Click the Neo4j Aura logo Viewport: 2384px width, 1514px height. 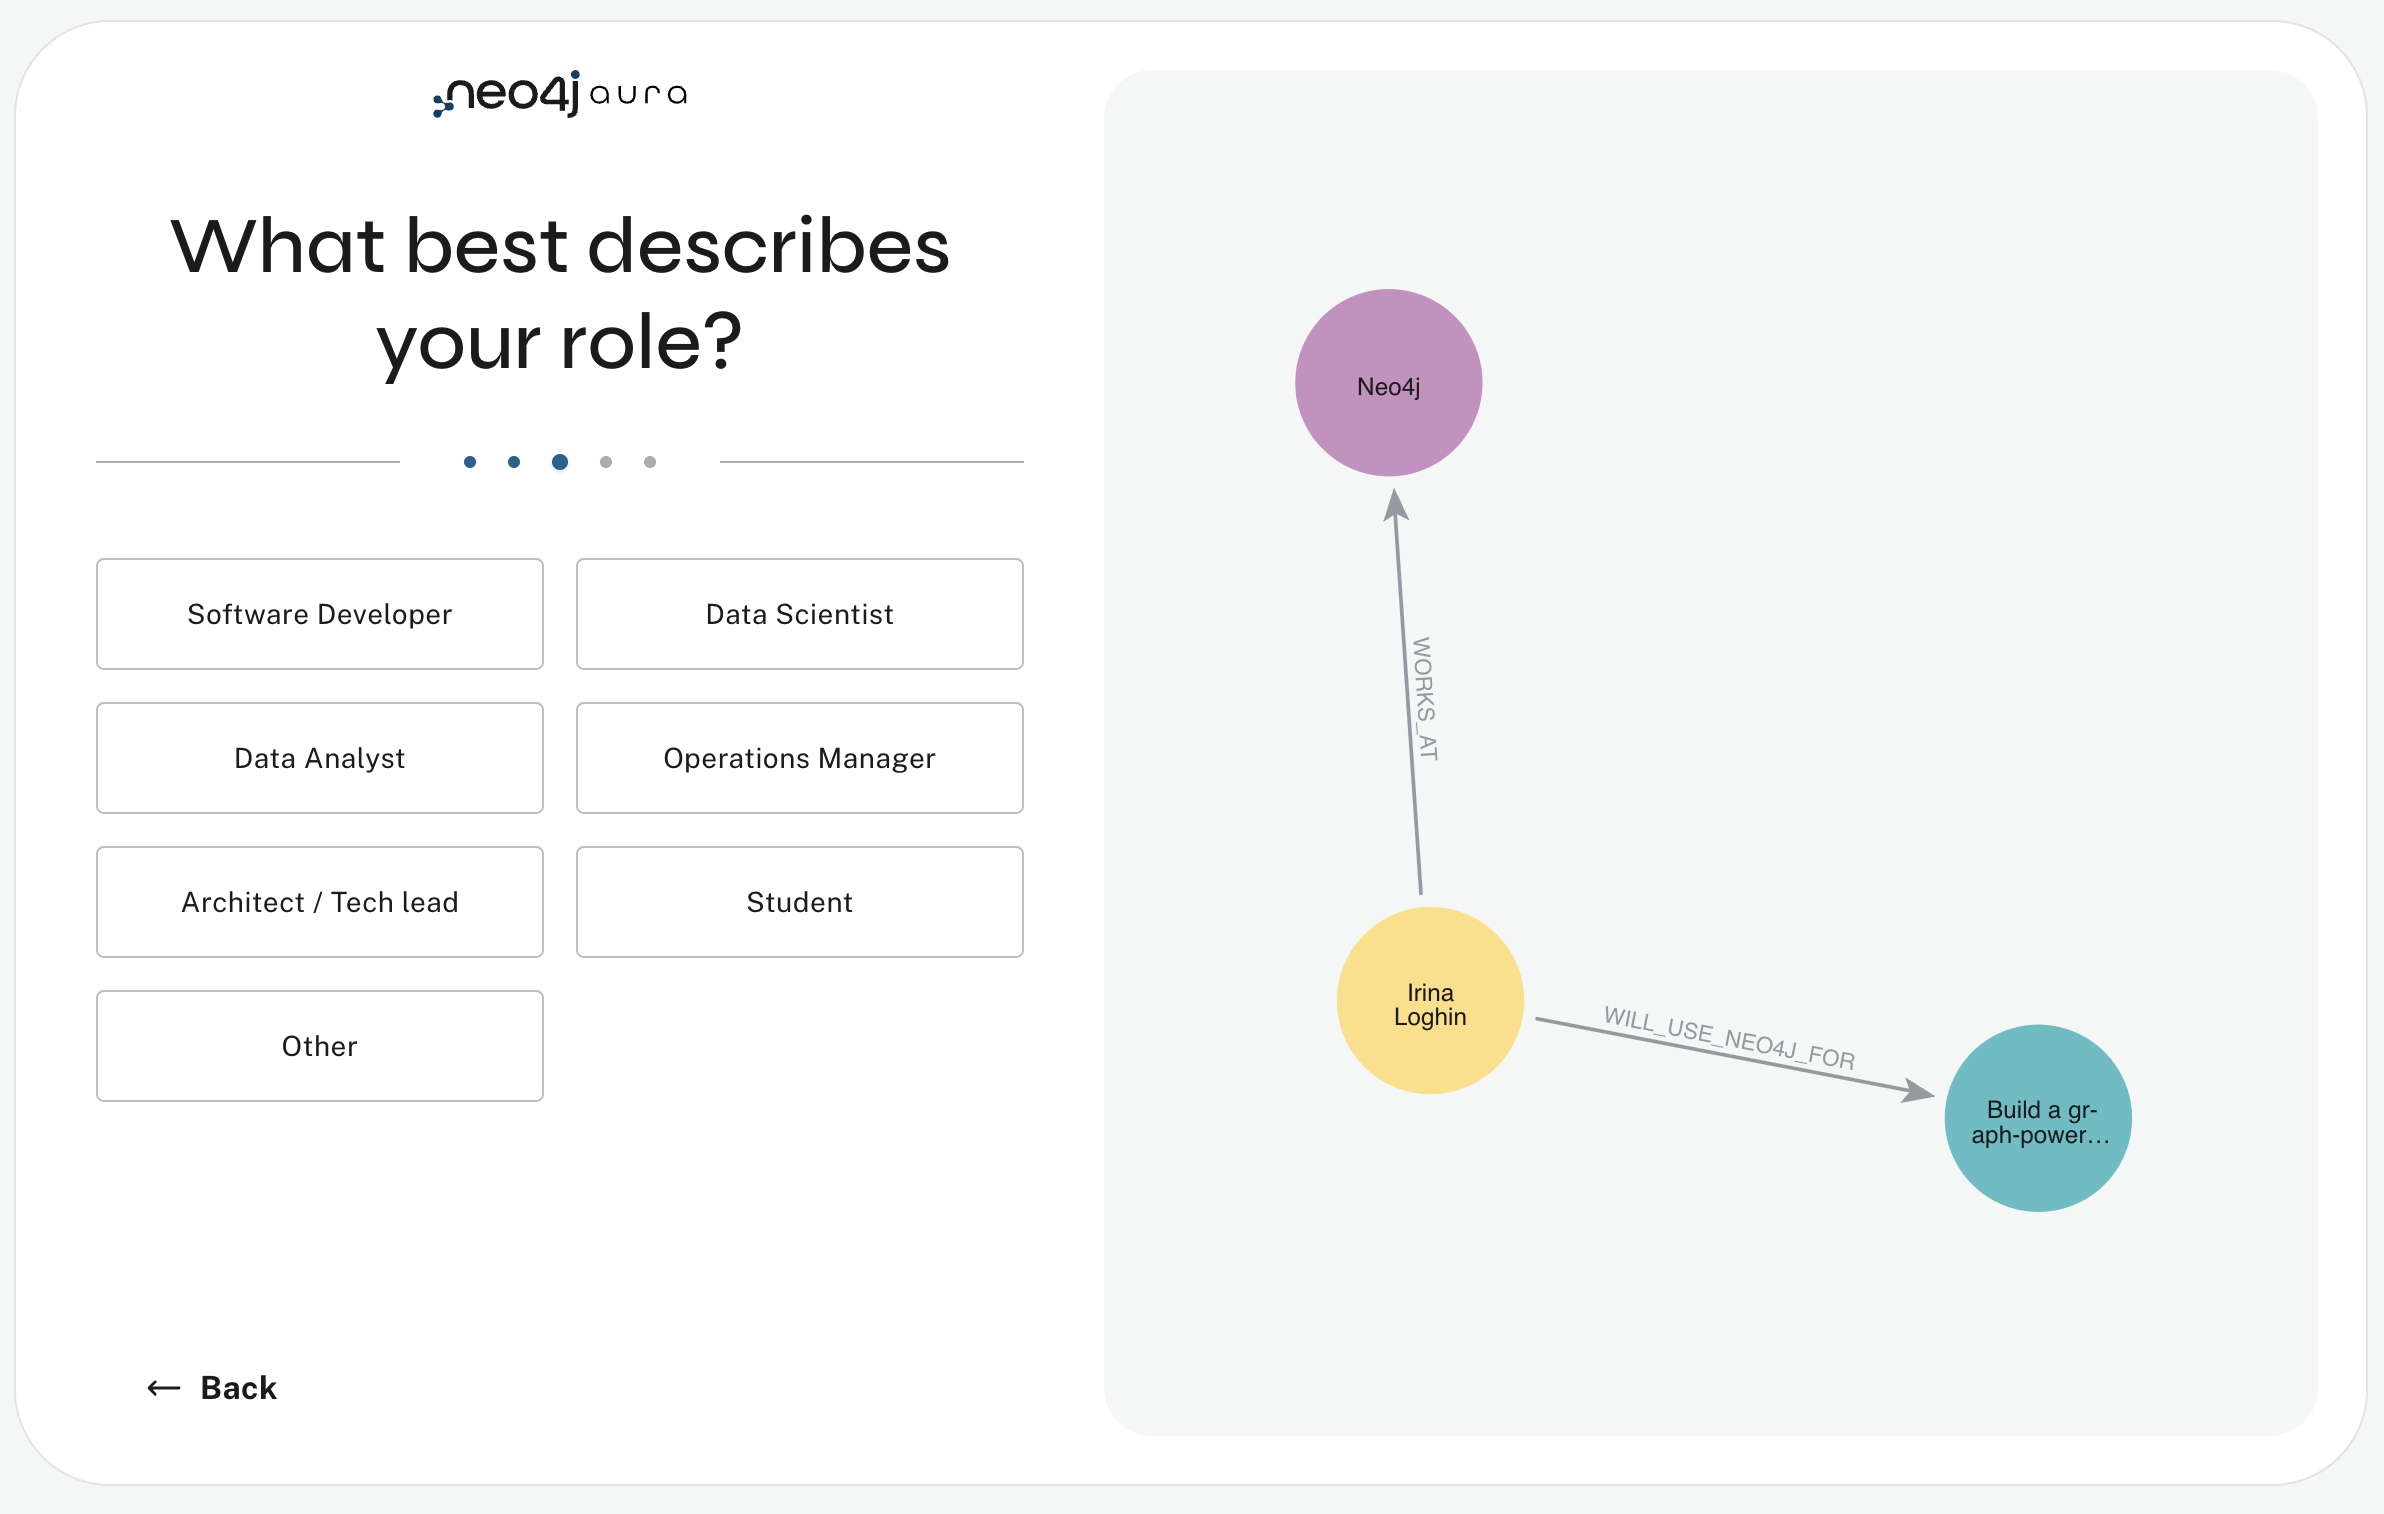click(560, 94)
